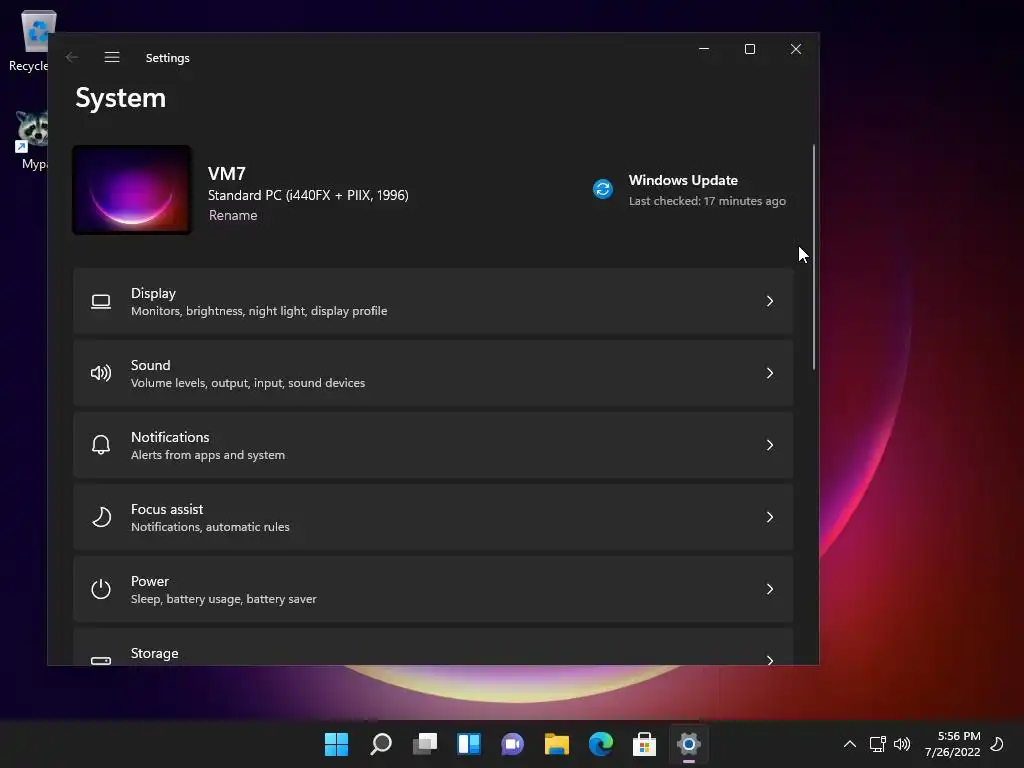
Task: Open the Start menu from the taskbar
Action: [x=336, y=744]
